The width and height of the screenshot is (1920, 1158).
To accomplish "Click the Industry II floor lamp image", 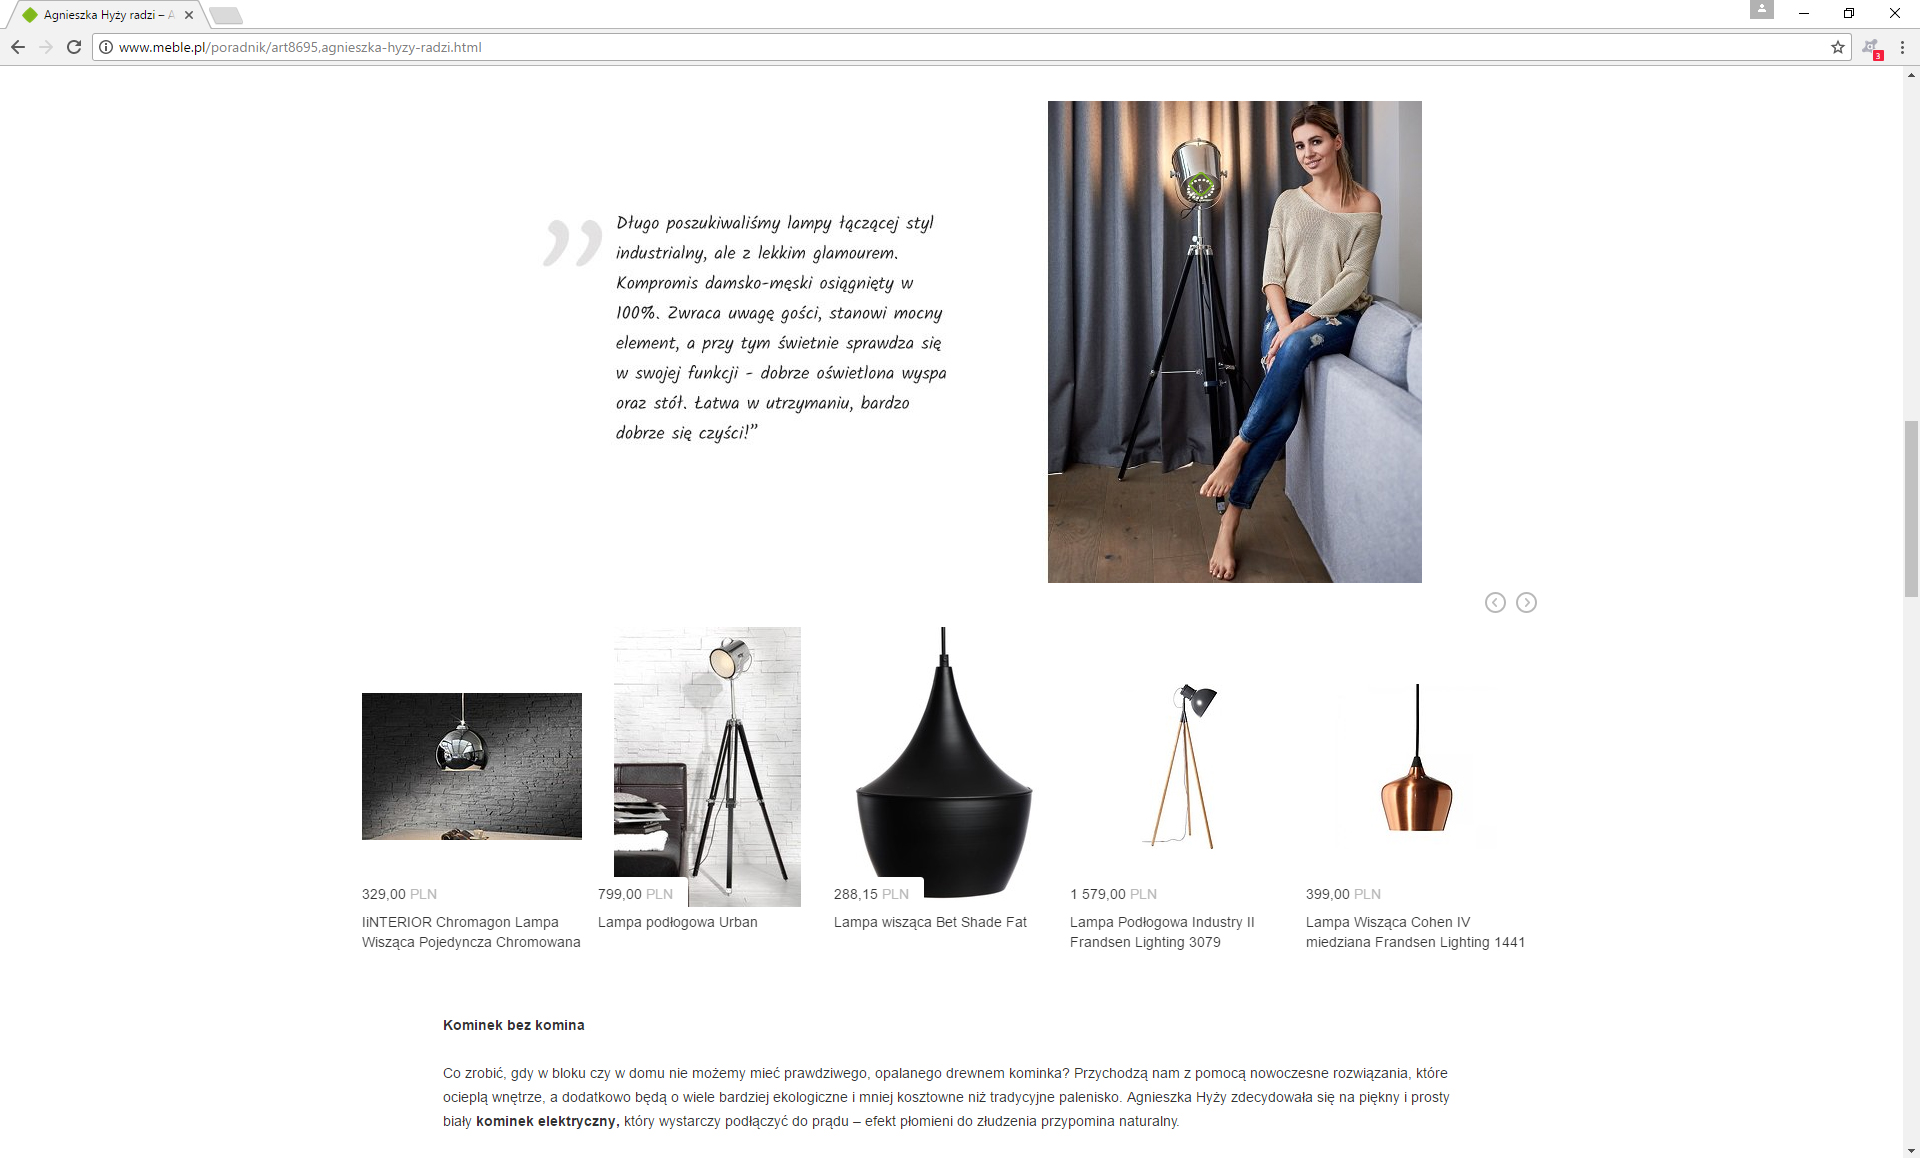I will pos(1180,766).
